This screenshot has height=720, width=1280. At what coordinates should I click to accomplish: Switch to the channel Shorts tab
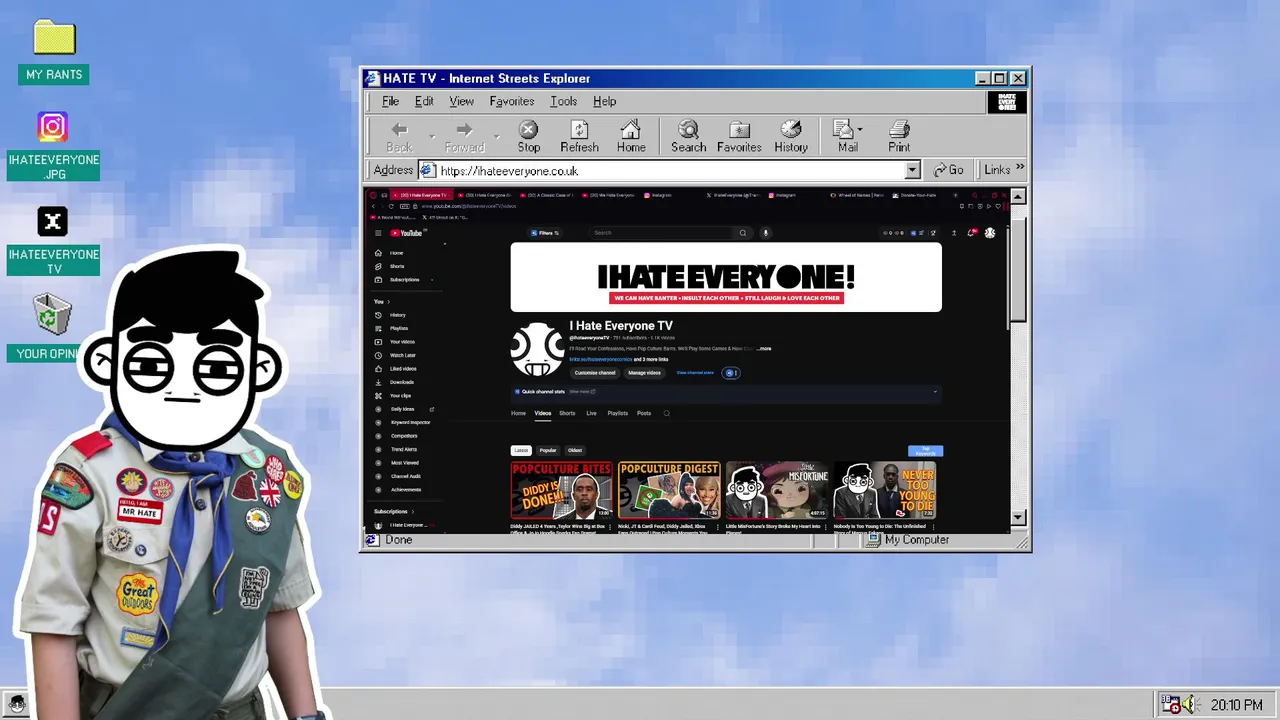[x=567, y=413]
